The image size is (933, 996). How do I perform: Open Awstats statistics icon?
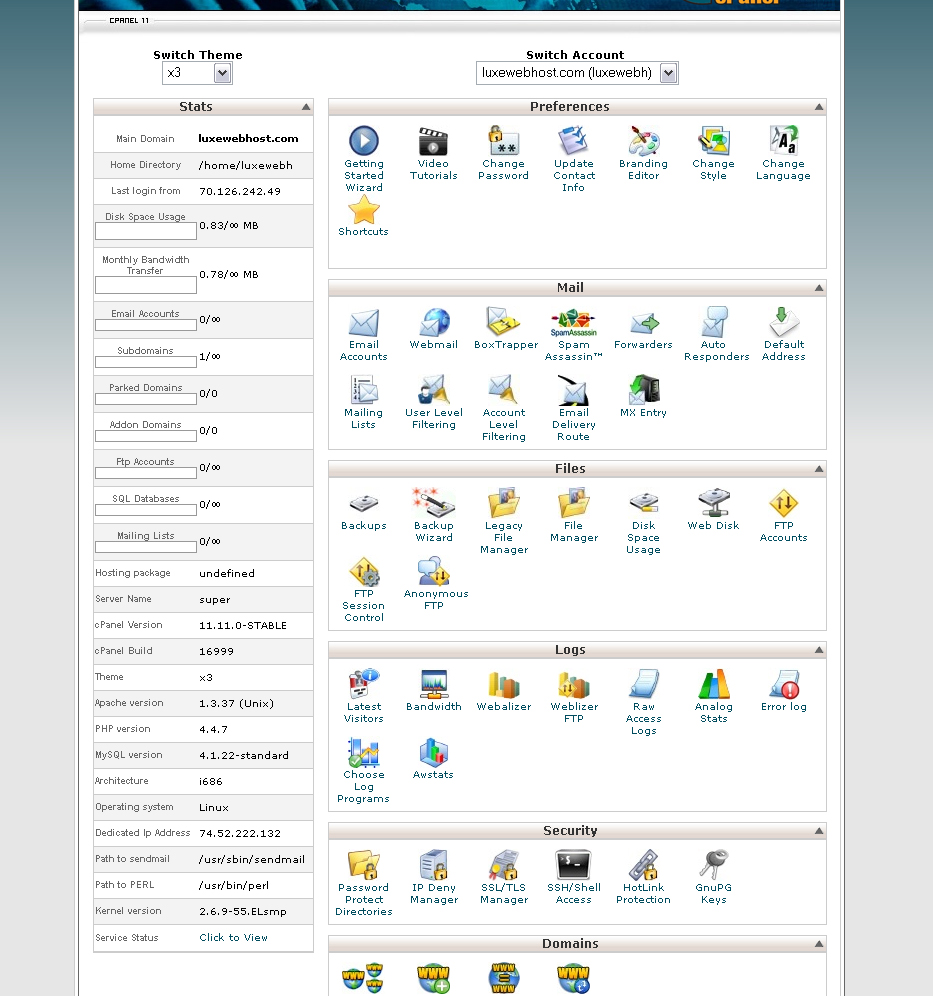pos(433,753)
